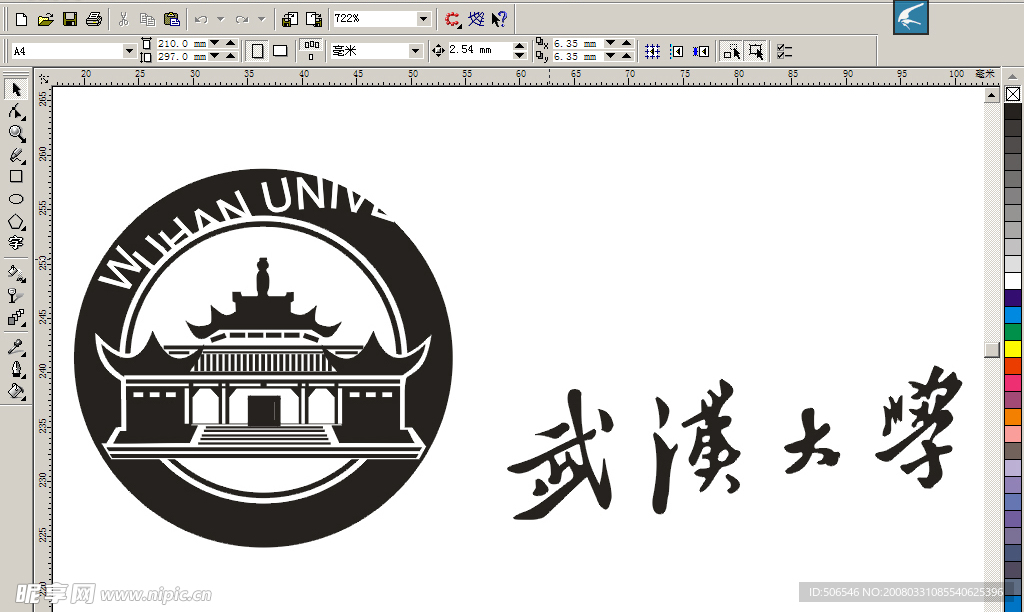Image resolution: width=1024 pixels, height=612 pixels.
Task: Undo the last action with undo arrow
Action: 201,20
